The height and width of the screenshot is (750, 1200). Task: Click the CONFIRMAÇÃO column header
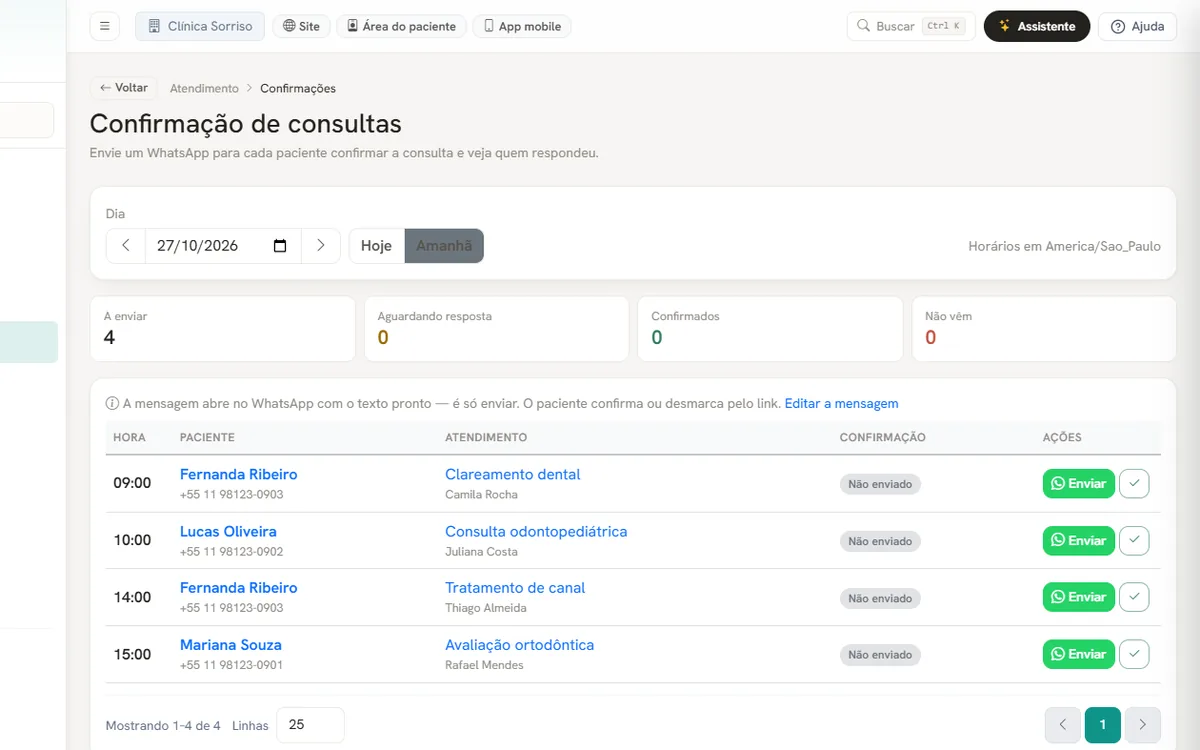pyautogui.click(x=883, y=438)
